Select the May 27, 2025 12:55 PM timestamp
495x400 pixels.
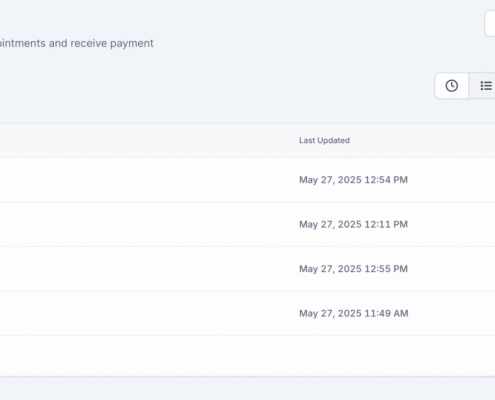(x=353, y=269)
